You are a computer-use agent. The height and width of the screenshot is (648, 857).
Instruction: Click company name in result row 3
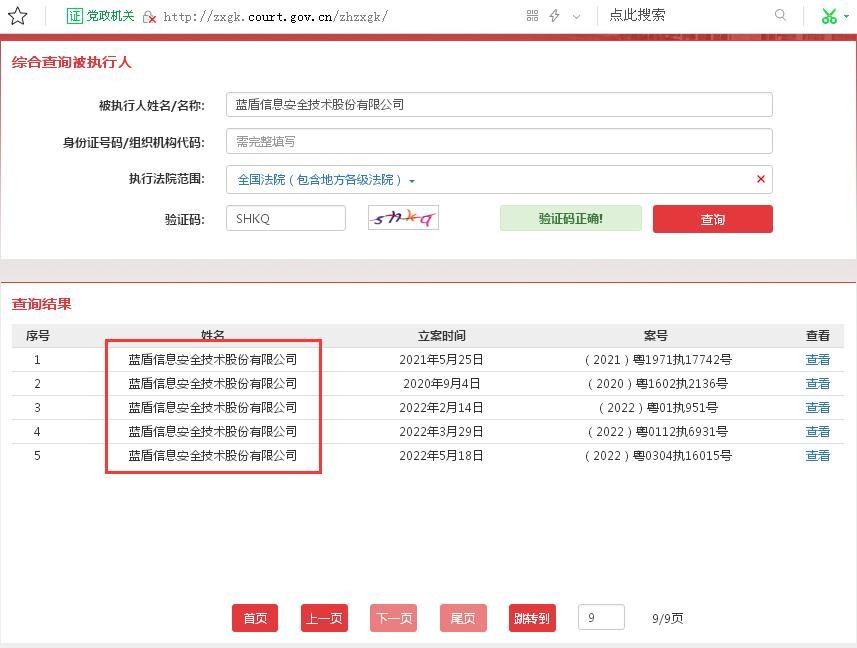tap(213, 408)
